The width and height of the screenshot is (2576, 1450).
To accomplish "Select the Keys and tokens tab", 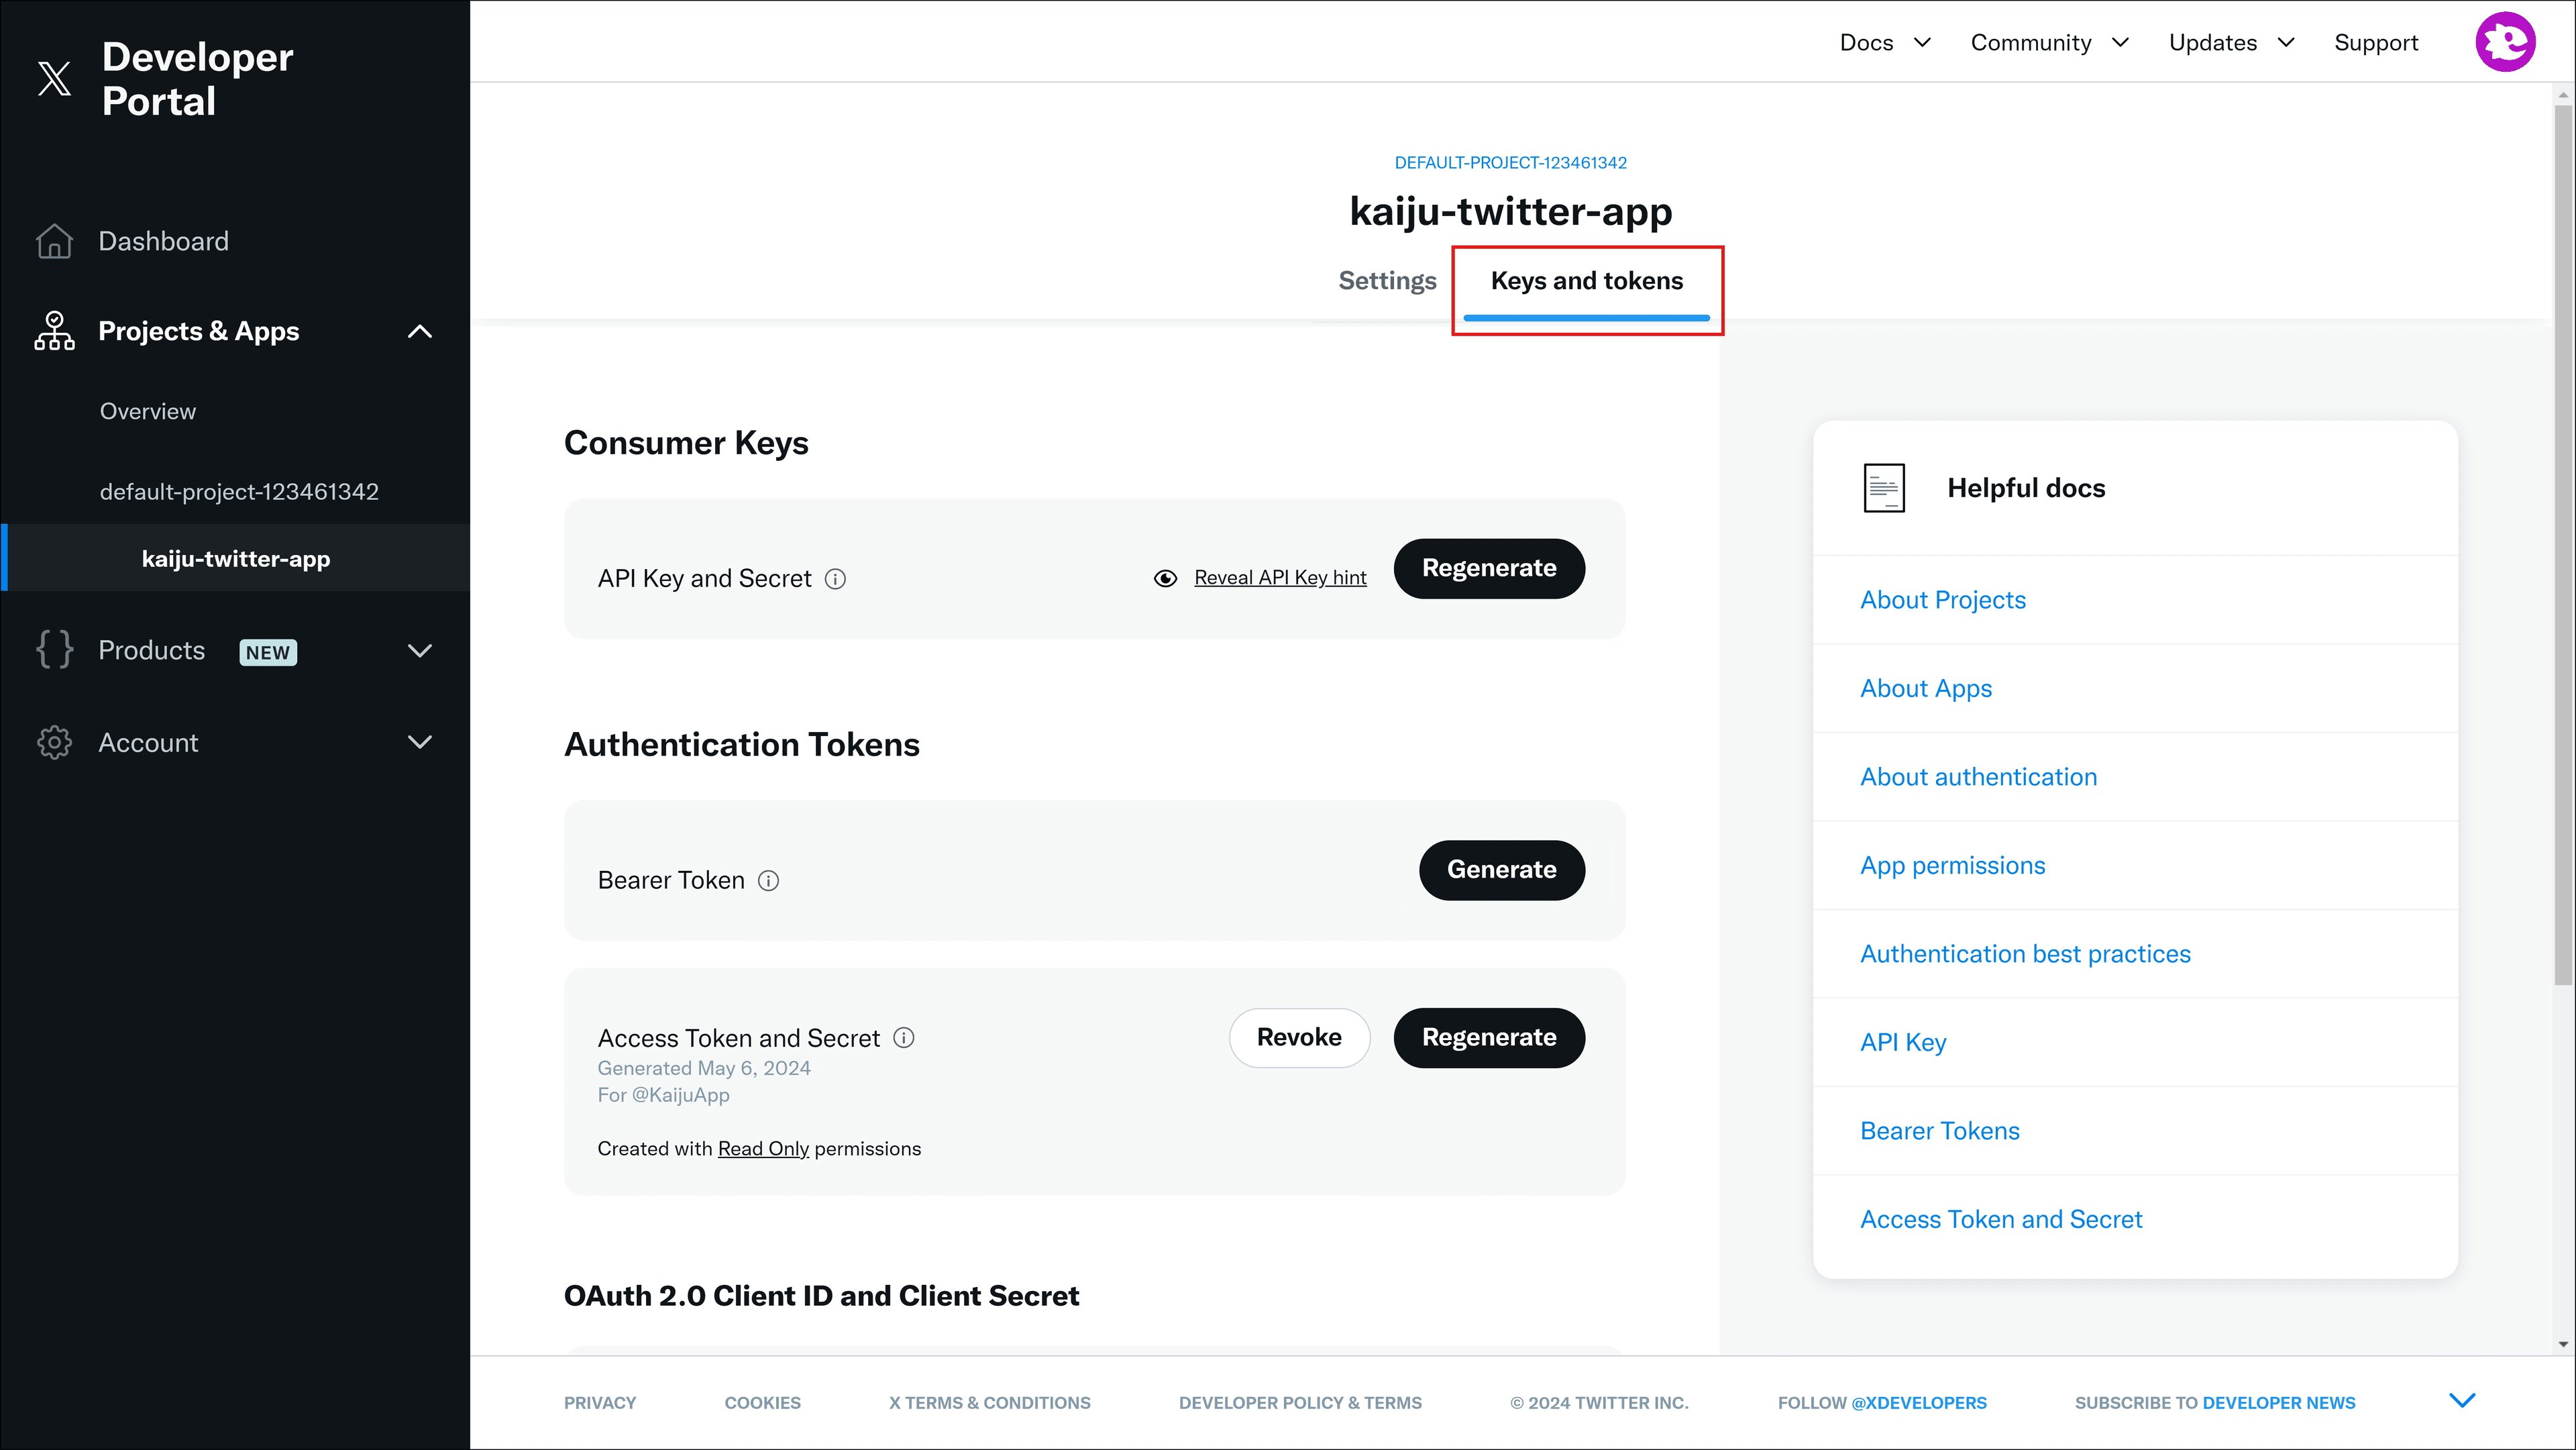I will 1587,281.
